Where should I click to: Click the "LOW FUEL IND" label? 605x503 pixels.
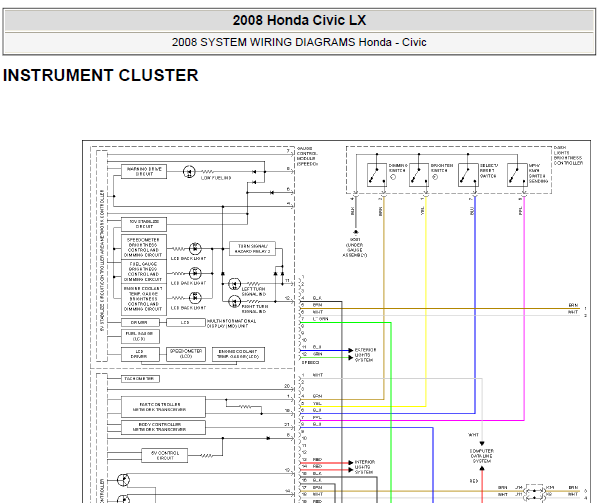(216, 178)
